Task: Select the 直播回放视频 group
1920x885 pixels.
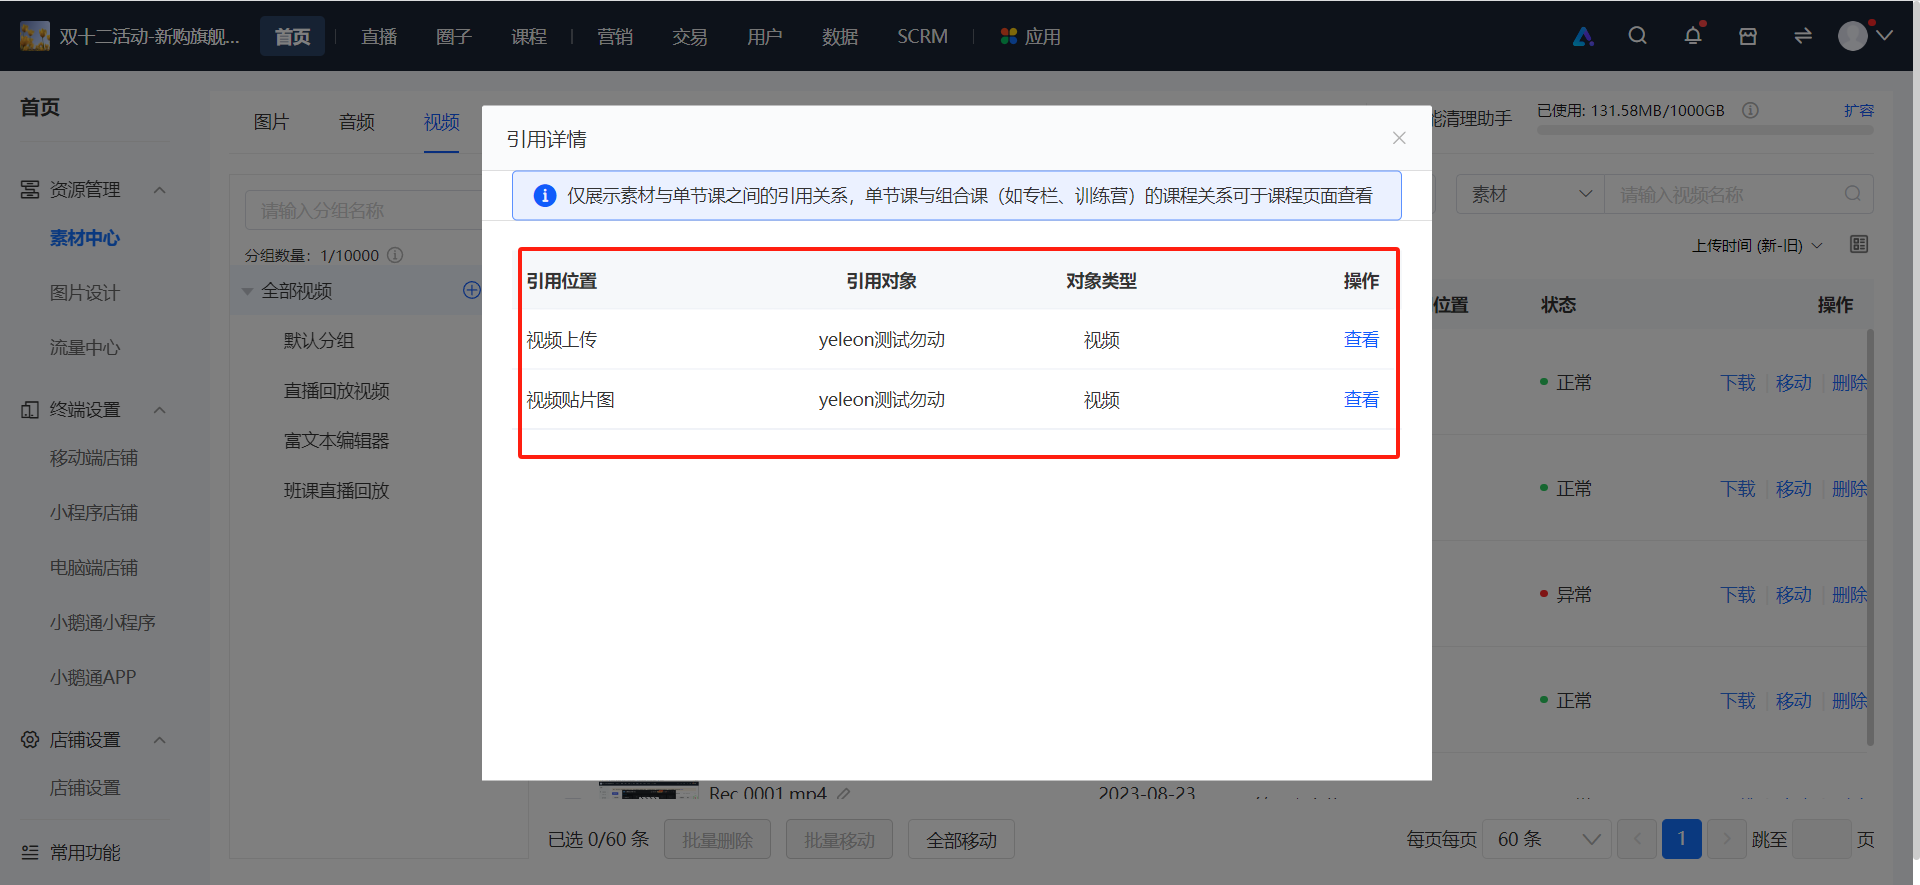Action: pos(337,391)
